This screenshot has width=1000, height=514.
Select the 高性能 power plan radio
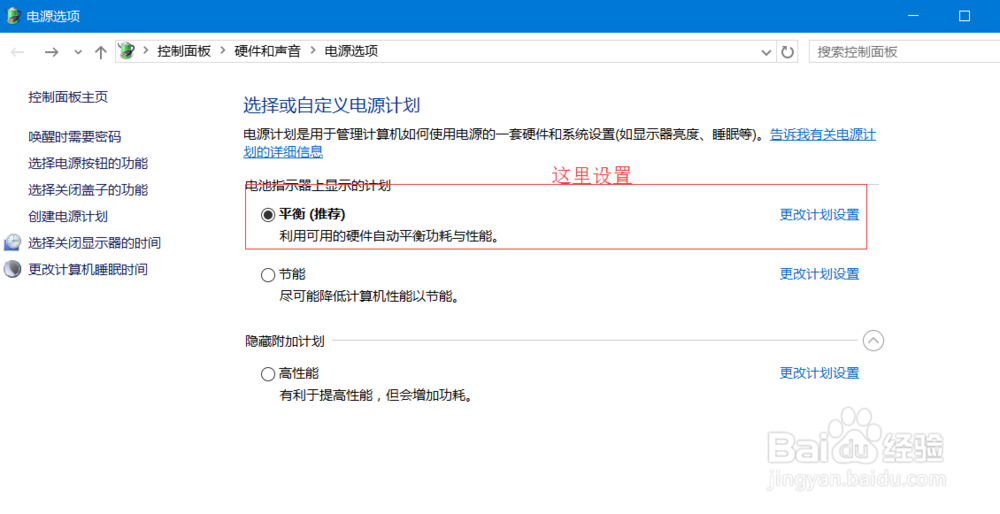(x=268, y=374)
